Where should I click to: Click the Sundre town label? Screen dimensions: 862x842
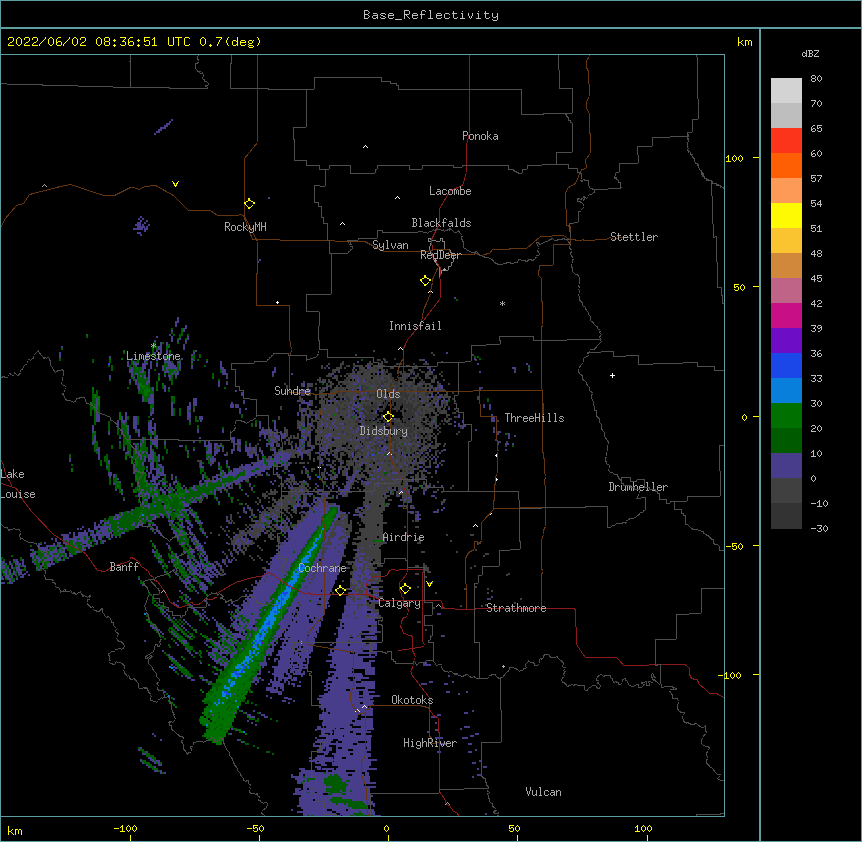(x=292, y=391)
